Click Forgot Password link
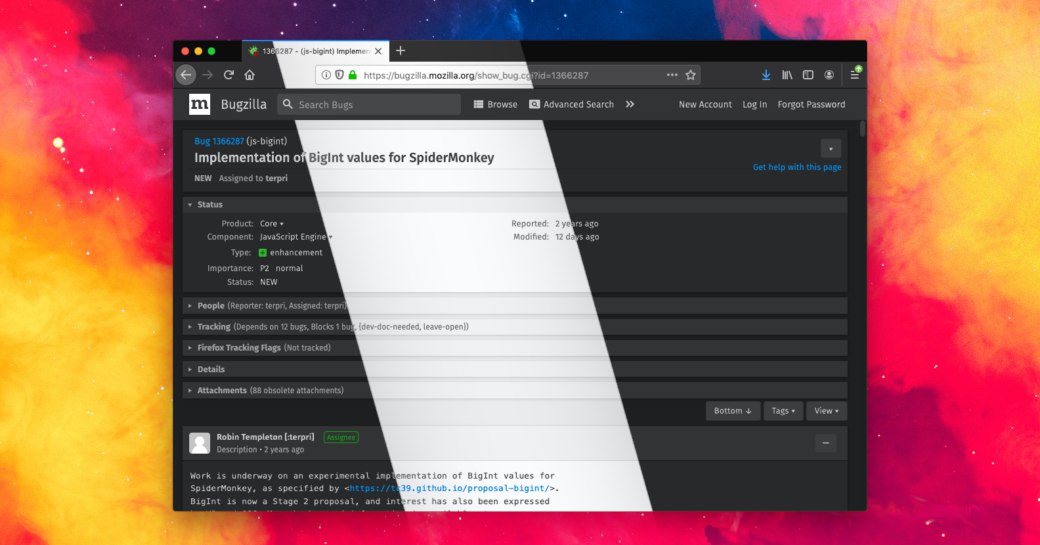 click(811, 104)
